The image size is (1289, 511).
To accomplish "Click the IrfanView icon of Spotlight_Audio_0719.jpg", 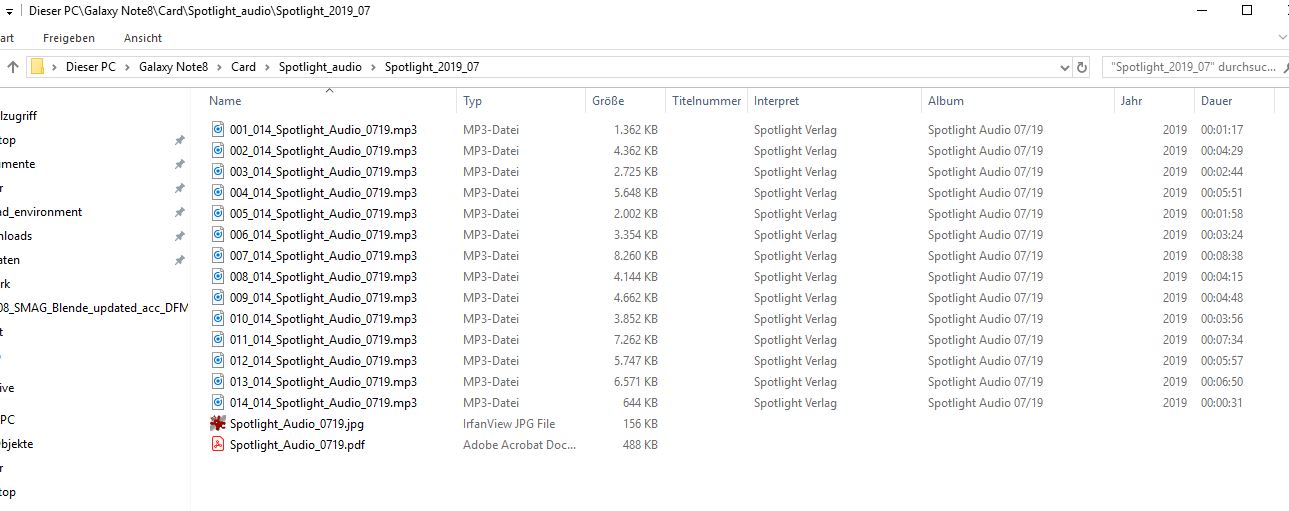I will [x=218, y=424].
